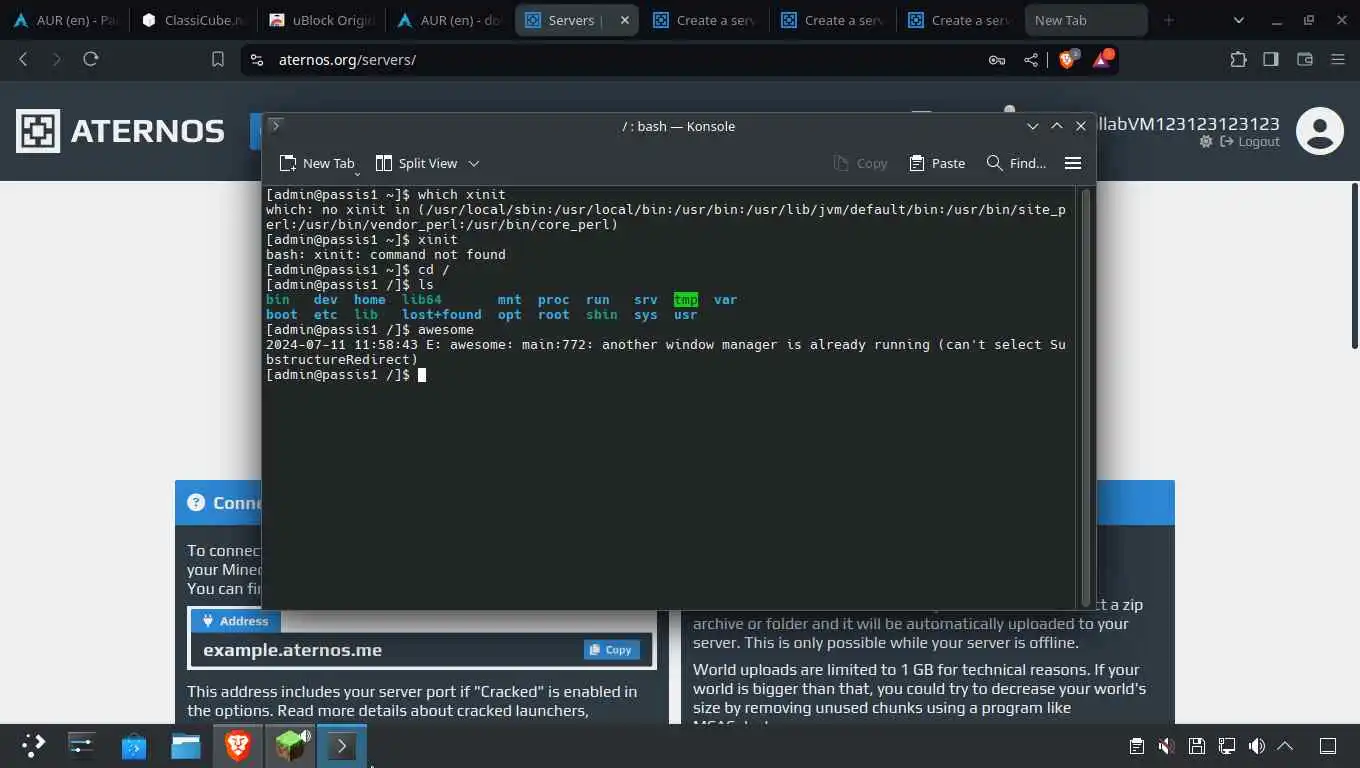Open System Settings from taskbar
1360x768 pixels.
coord(82,745)
